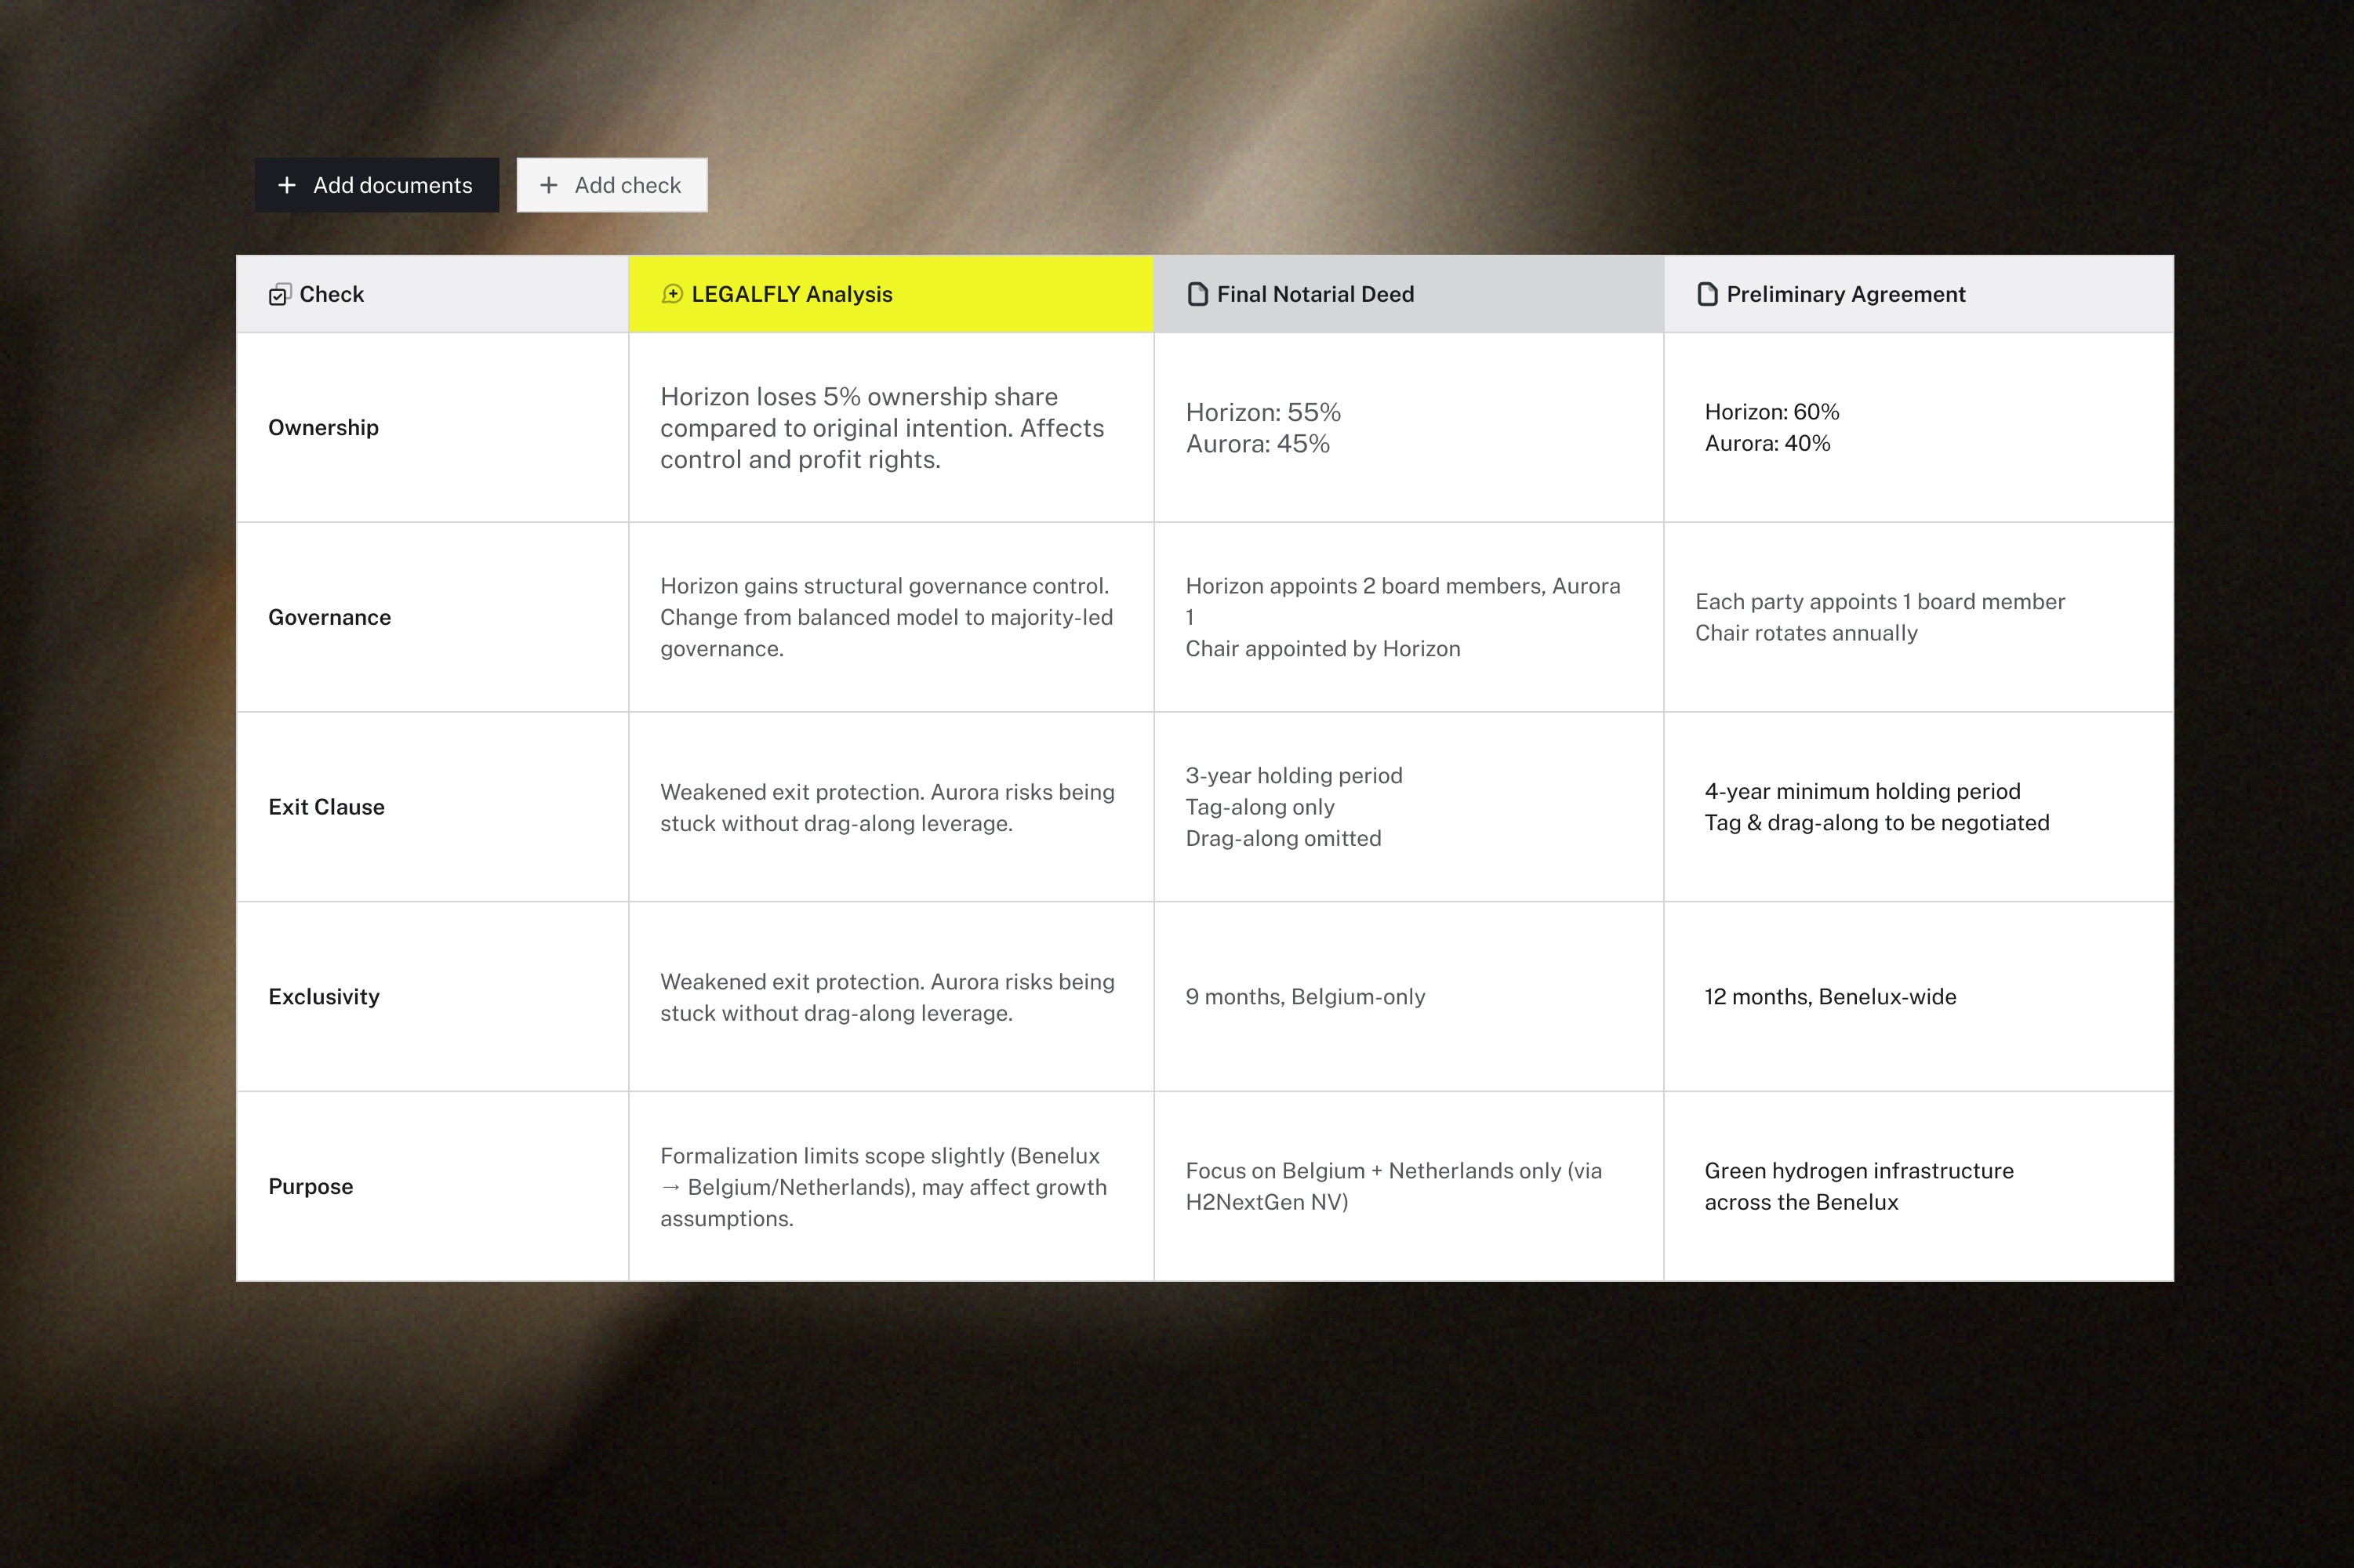The height and width of the screenshot is (1568, 2354).
Task: Click the Horizon 55% Aurora 45% cell
Action: pyautogui.click(x=1262, y=428)
